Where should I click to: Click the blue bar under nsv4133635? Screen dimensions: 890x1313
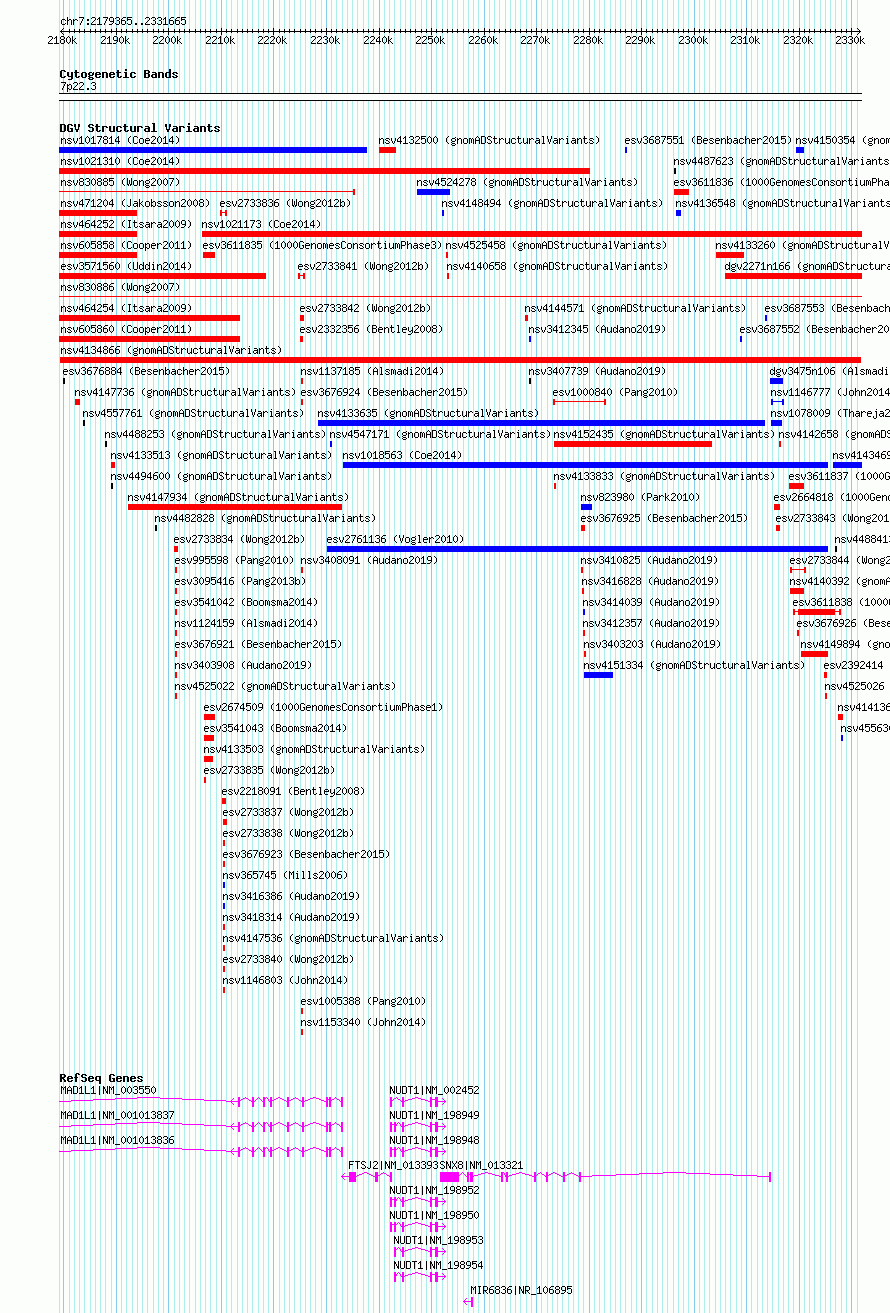tap(541, 423)
